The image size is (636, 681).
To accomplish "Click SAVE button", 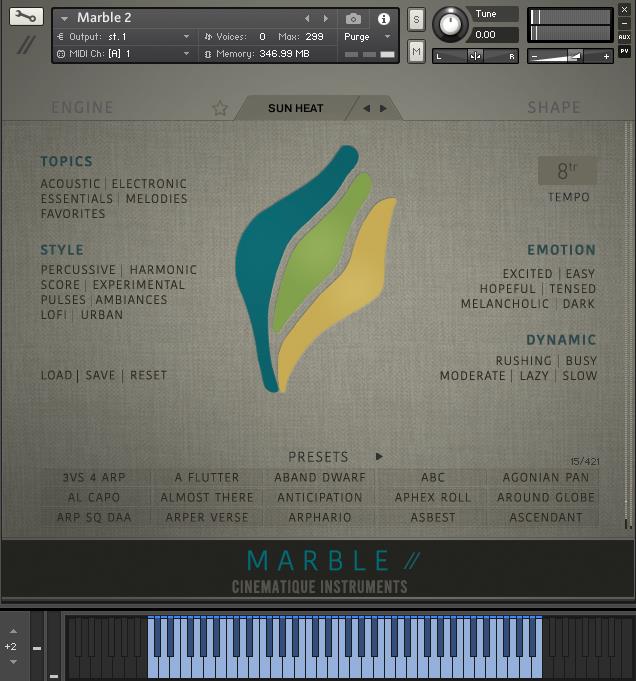I will pyautogui.click(x=100, y=375).
